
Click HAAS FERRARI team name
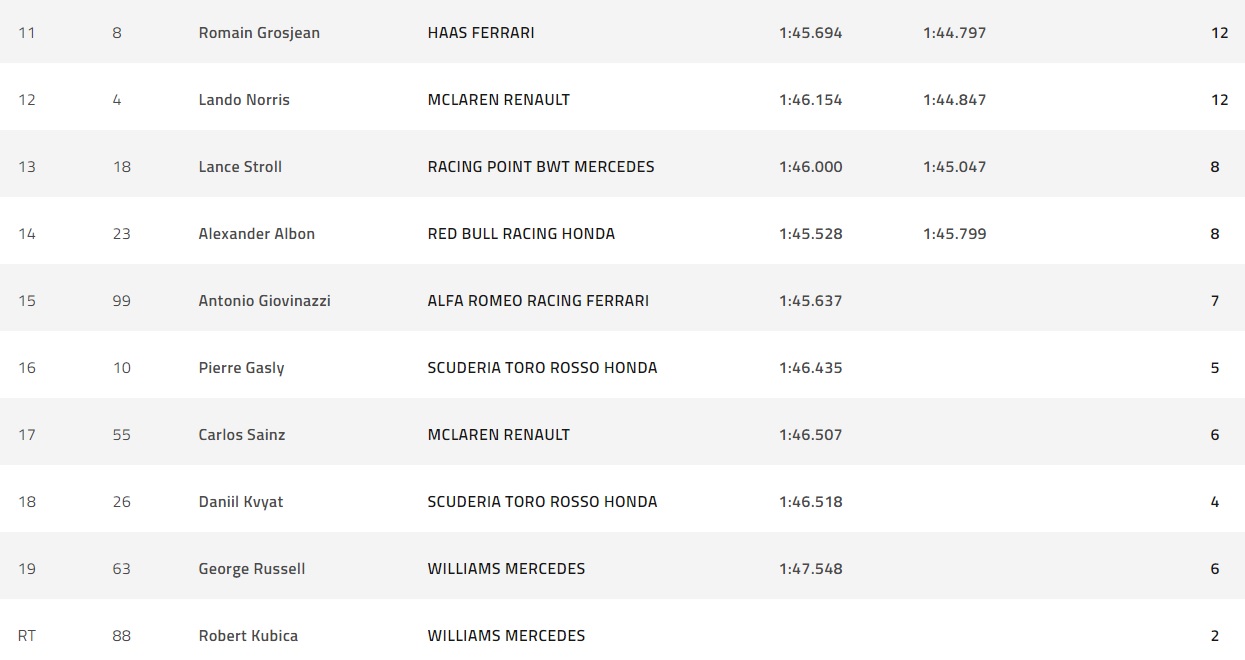(x=481, y=33)
